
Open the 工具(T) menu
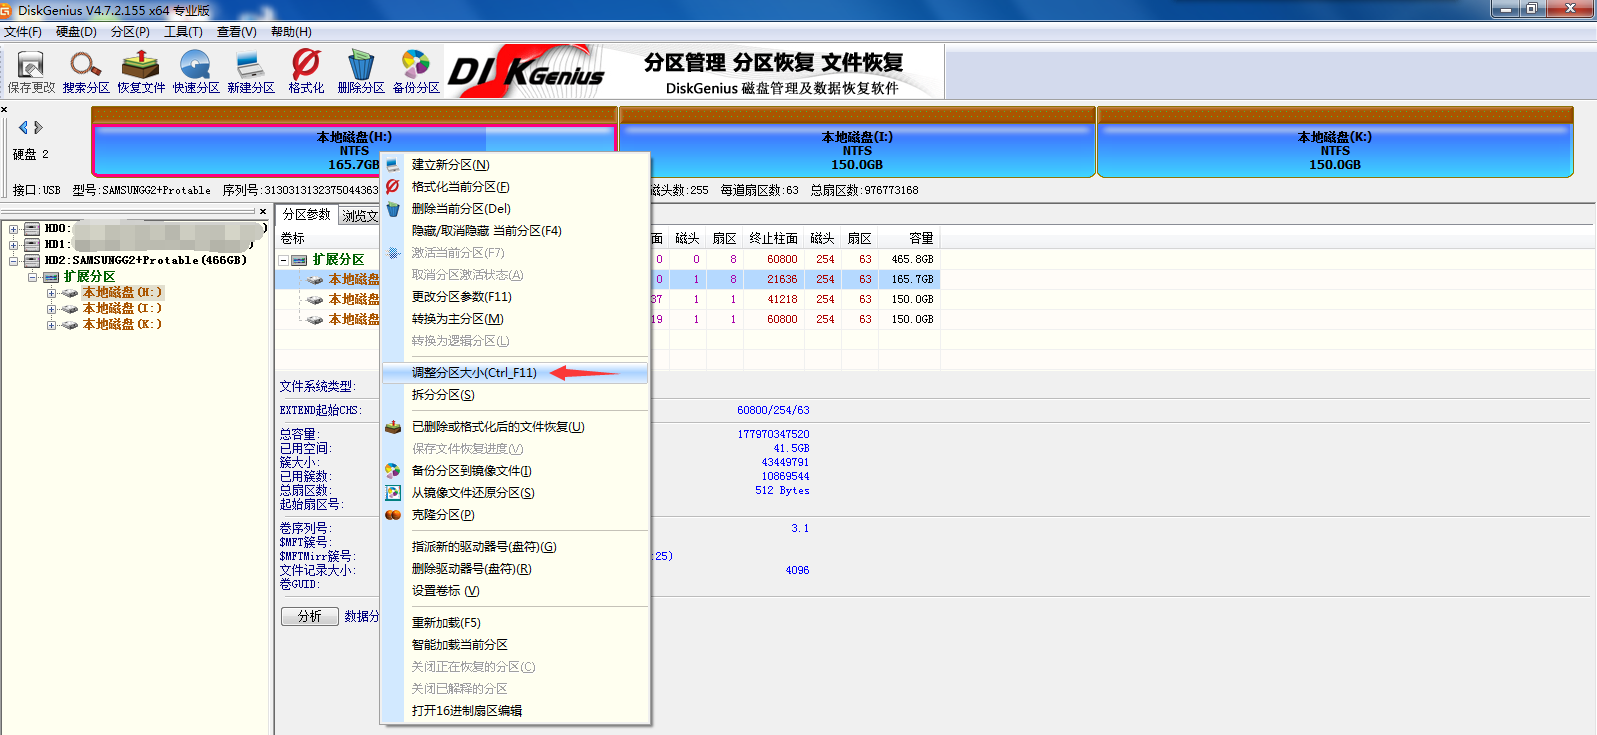[183, 32]
